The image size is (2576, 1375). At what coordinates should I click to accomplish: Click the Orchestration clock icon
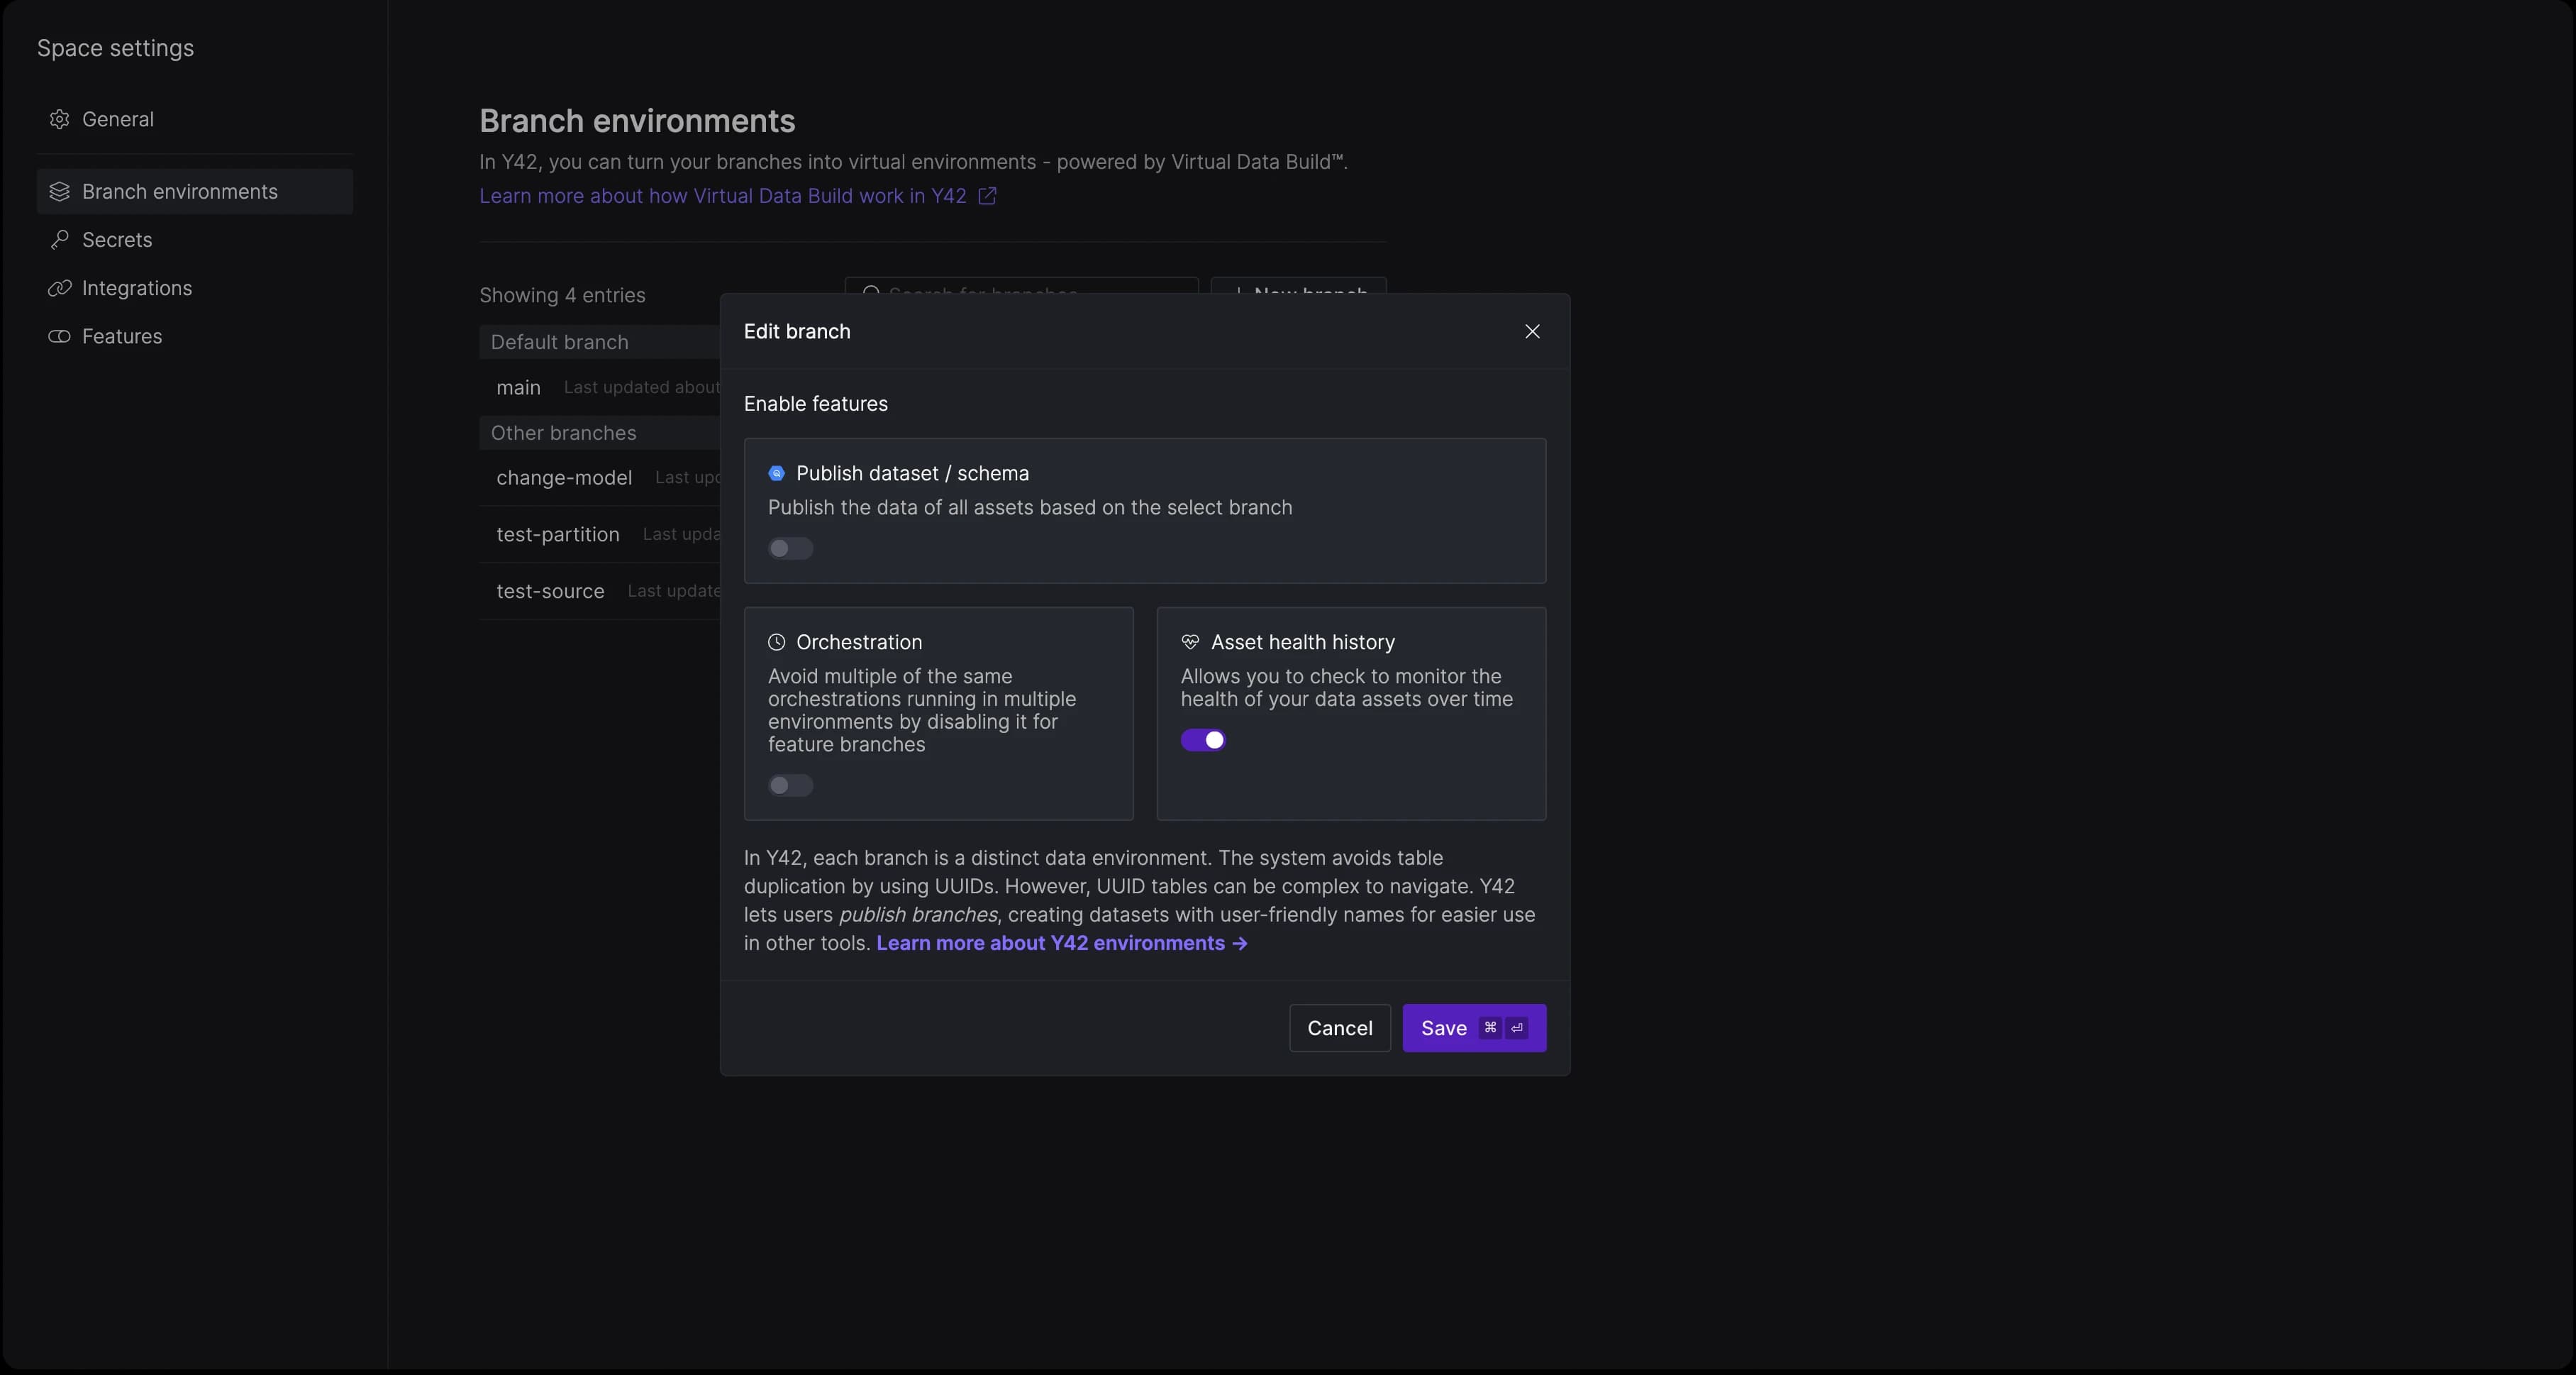(x=777, y=642)
